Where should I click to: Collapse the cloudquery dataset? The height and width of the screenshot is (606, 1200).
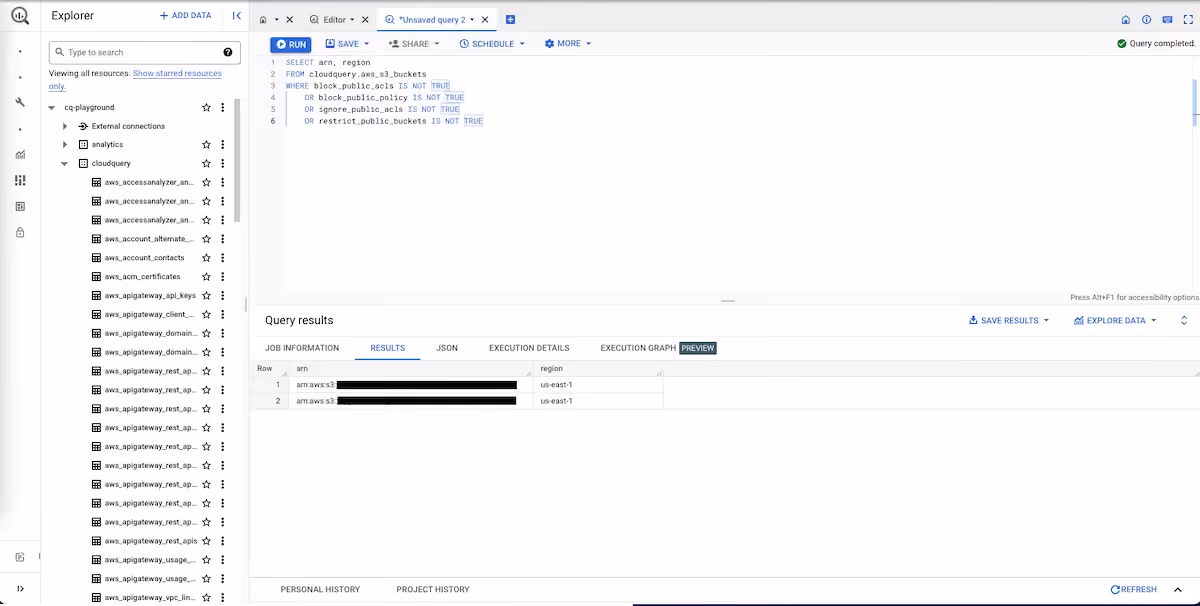(65, 163)
